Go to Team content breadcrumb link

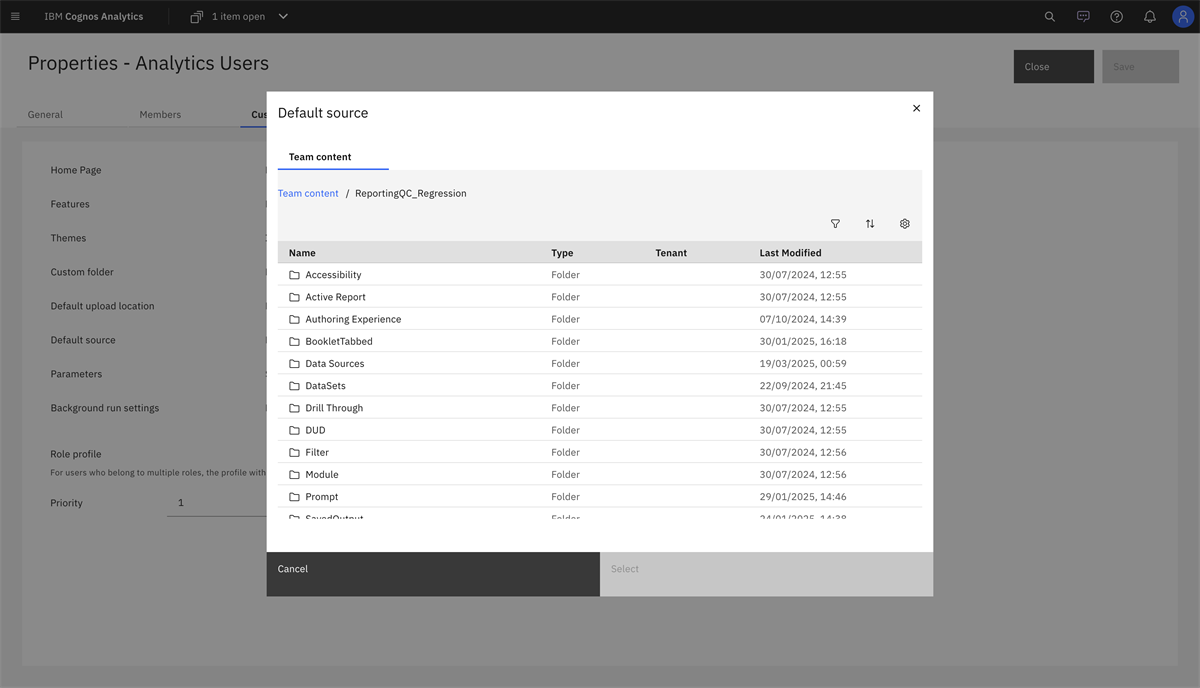[308, 193]
